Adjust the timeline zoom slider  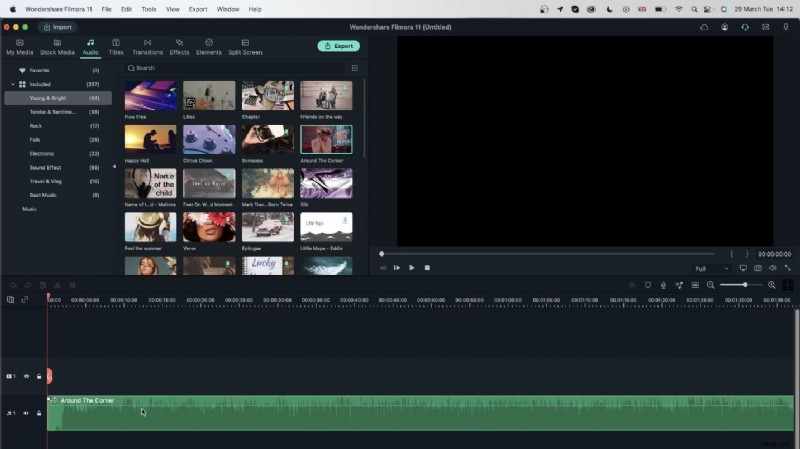[x=744, y=285]
